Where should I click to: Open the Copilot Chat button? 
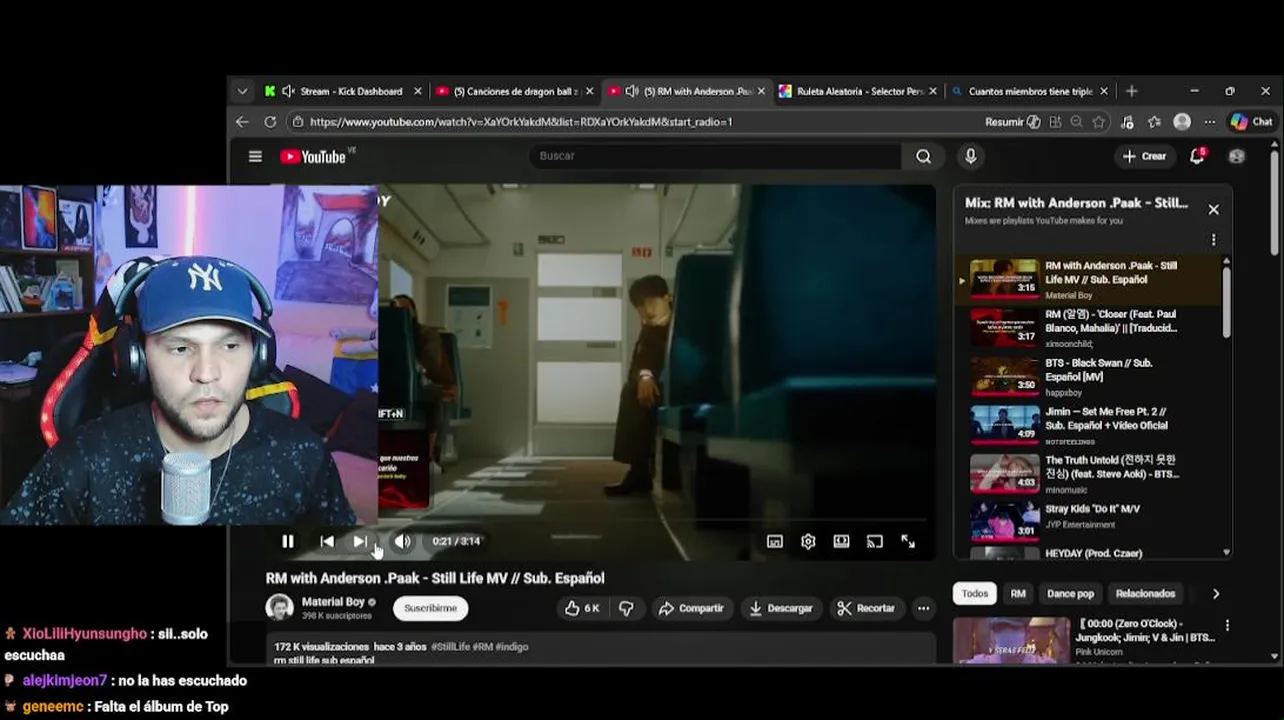[x=1252, y=122]
